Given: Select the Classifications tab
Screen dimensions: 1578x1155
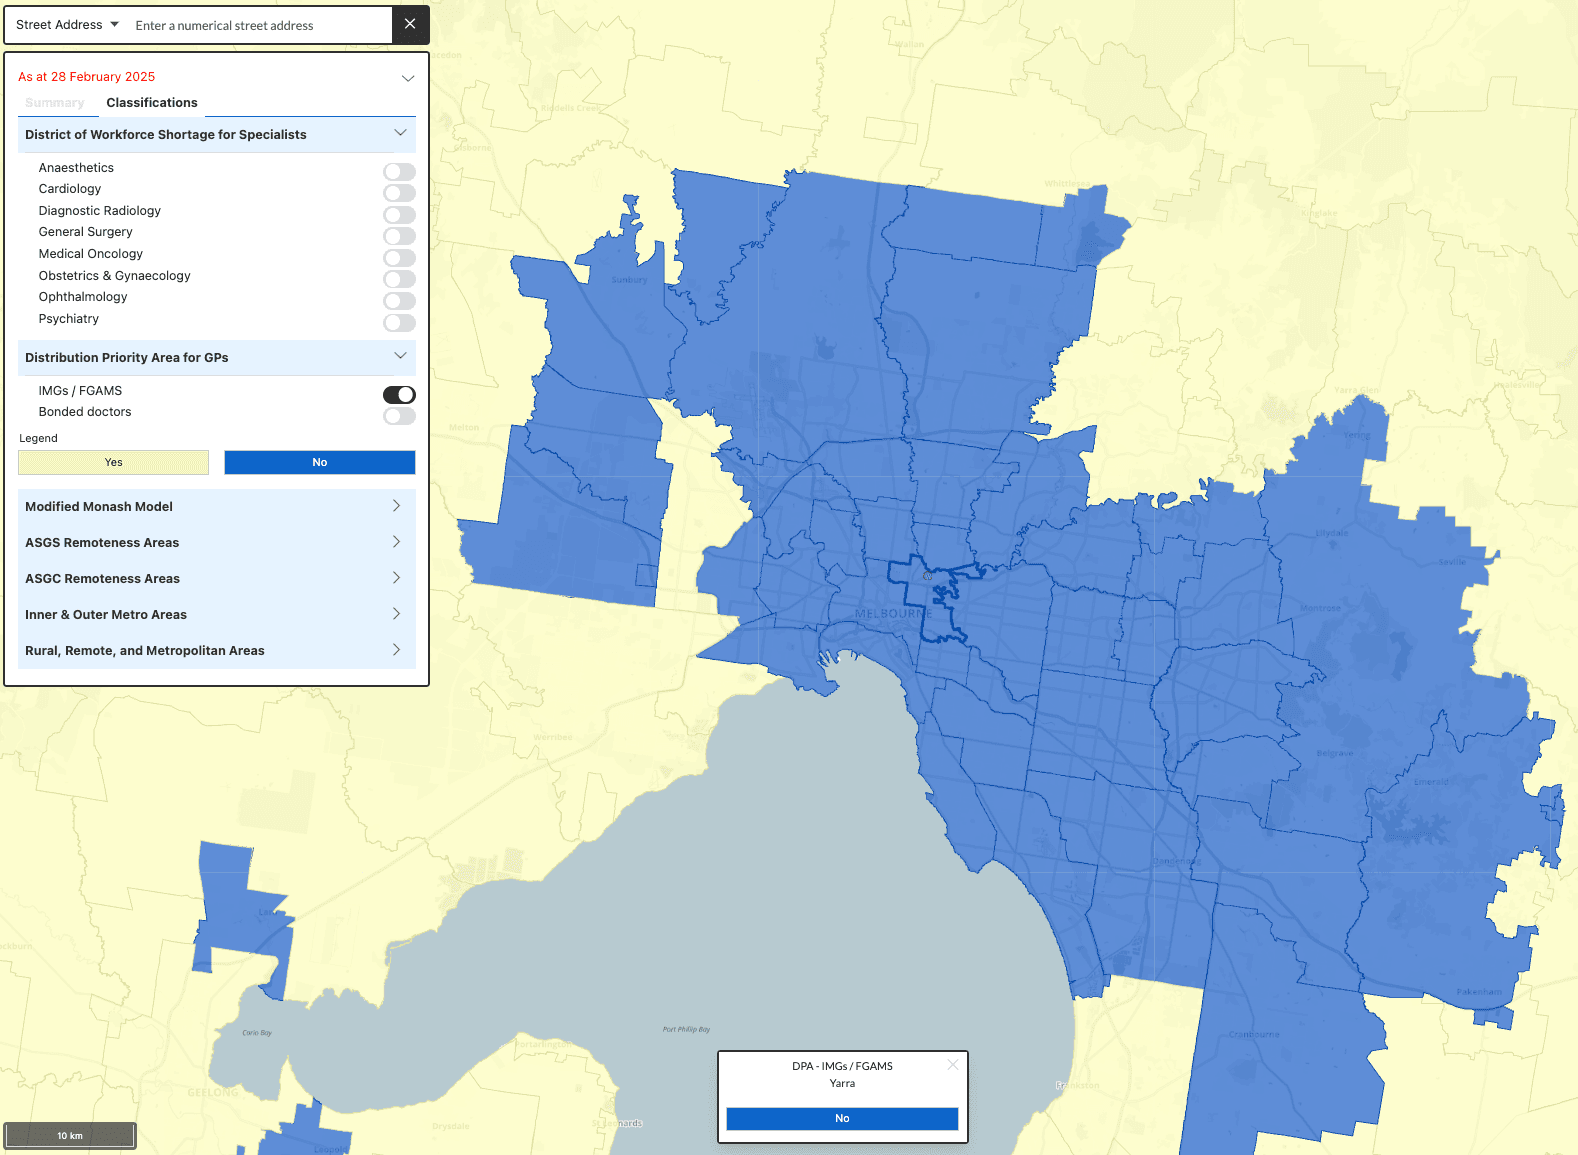Looking at the screenshot, I should click(152, 103).
